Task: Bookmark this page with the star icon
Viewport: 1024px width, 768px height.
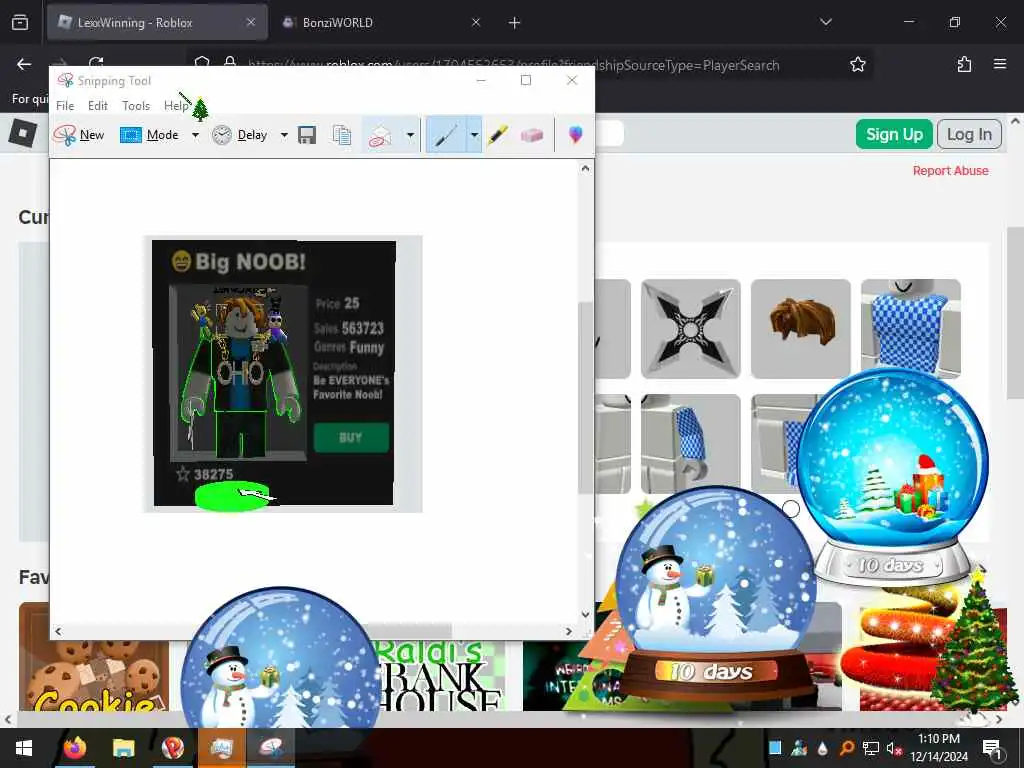Action: click(857, 64)
